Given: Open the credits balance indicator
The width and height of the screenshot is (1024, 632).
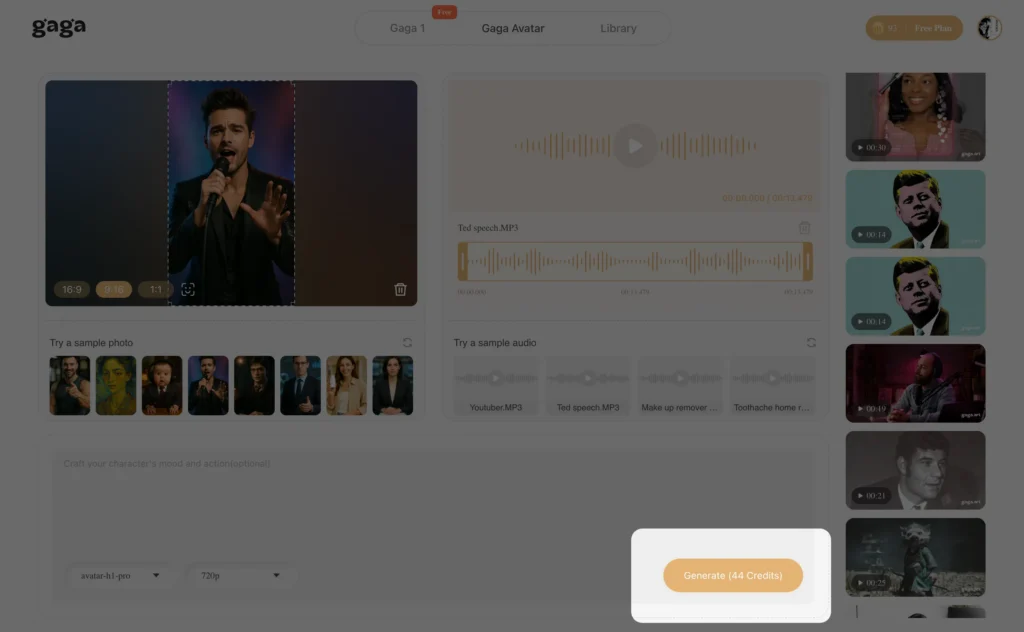Looking at the screenshot, I should (888, 27).
